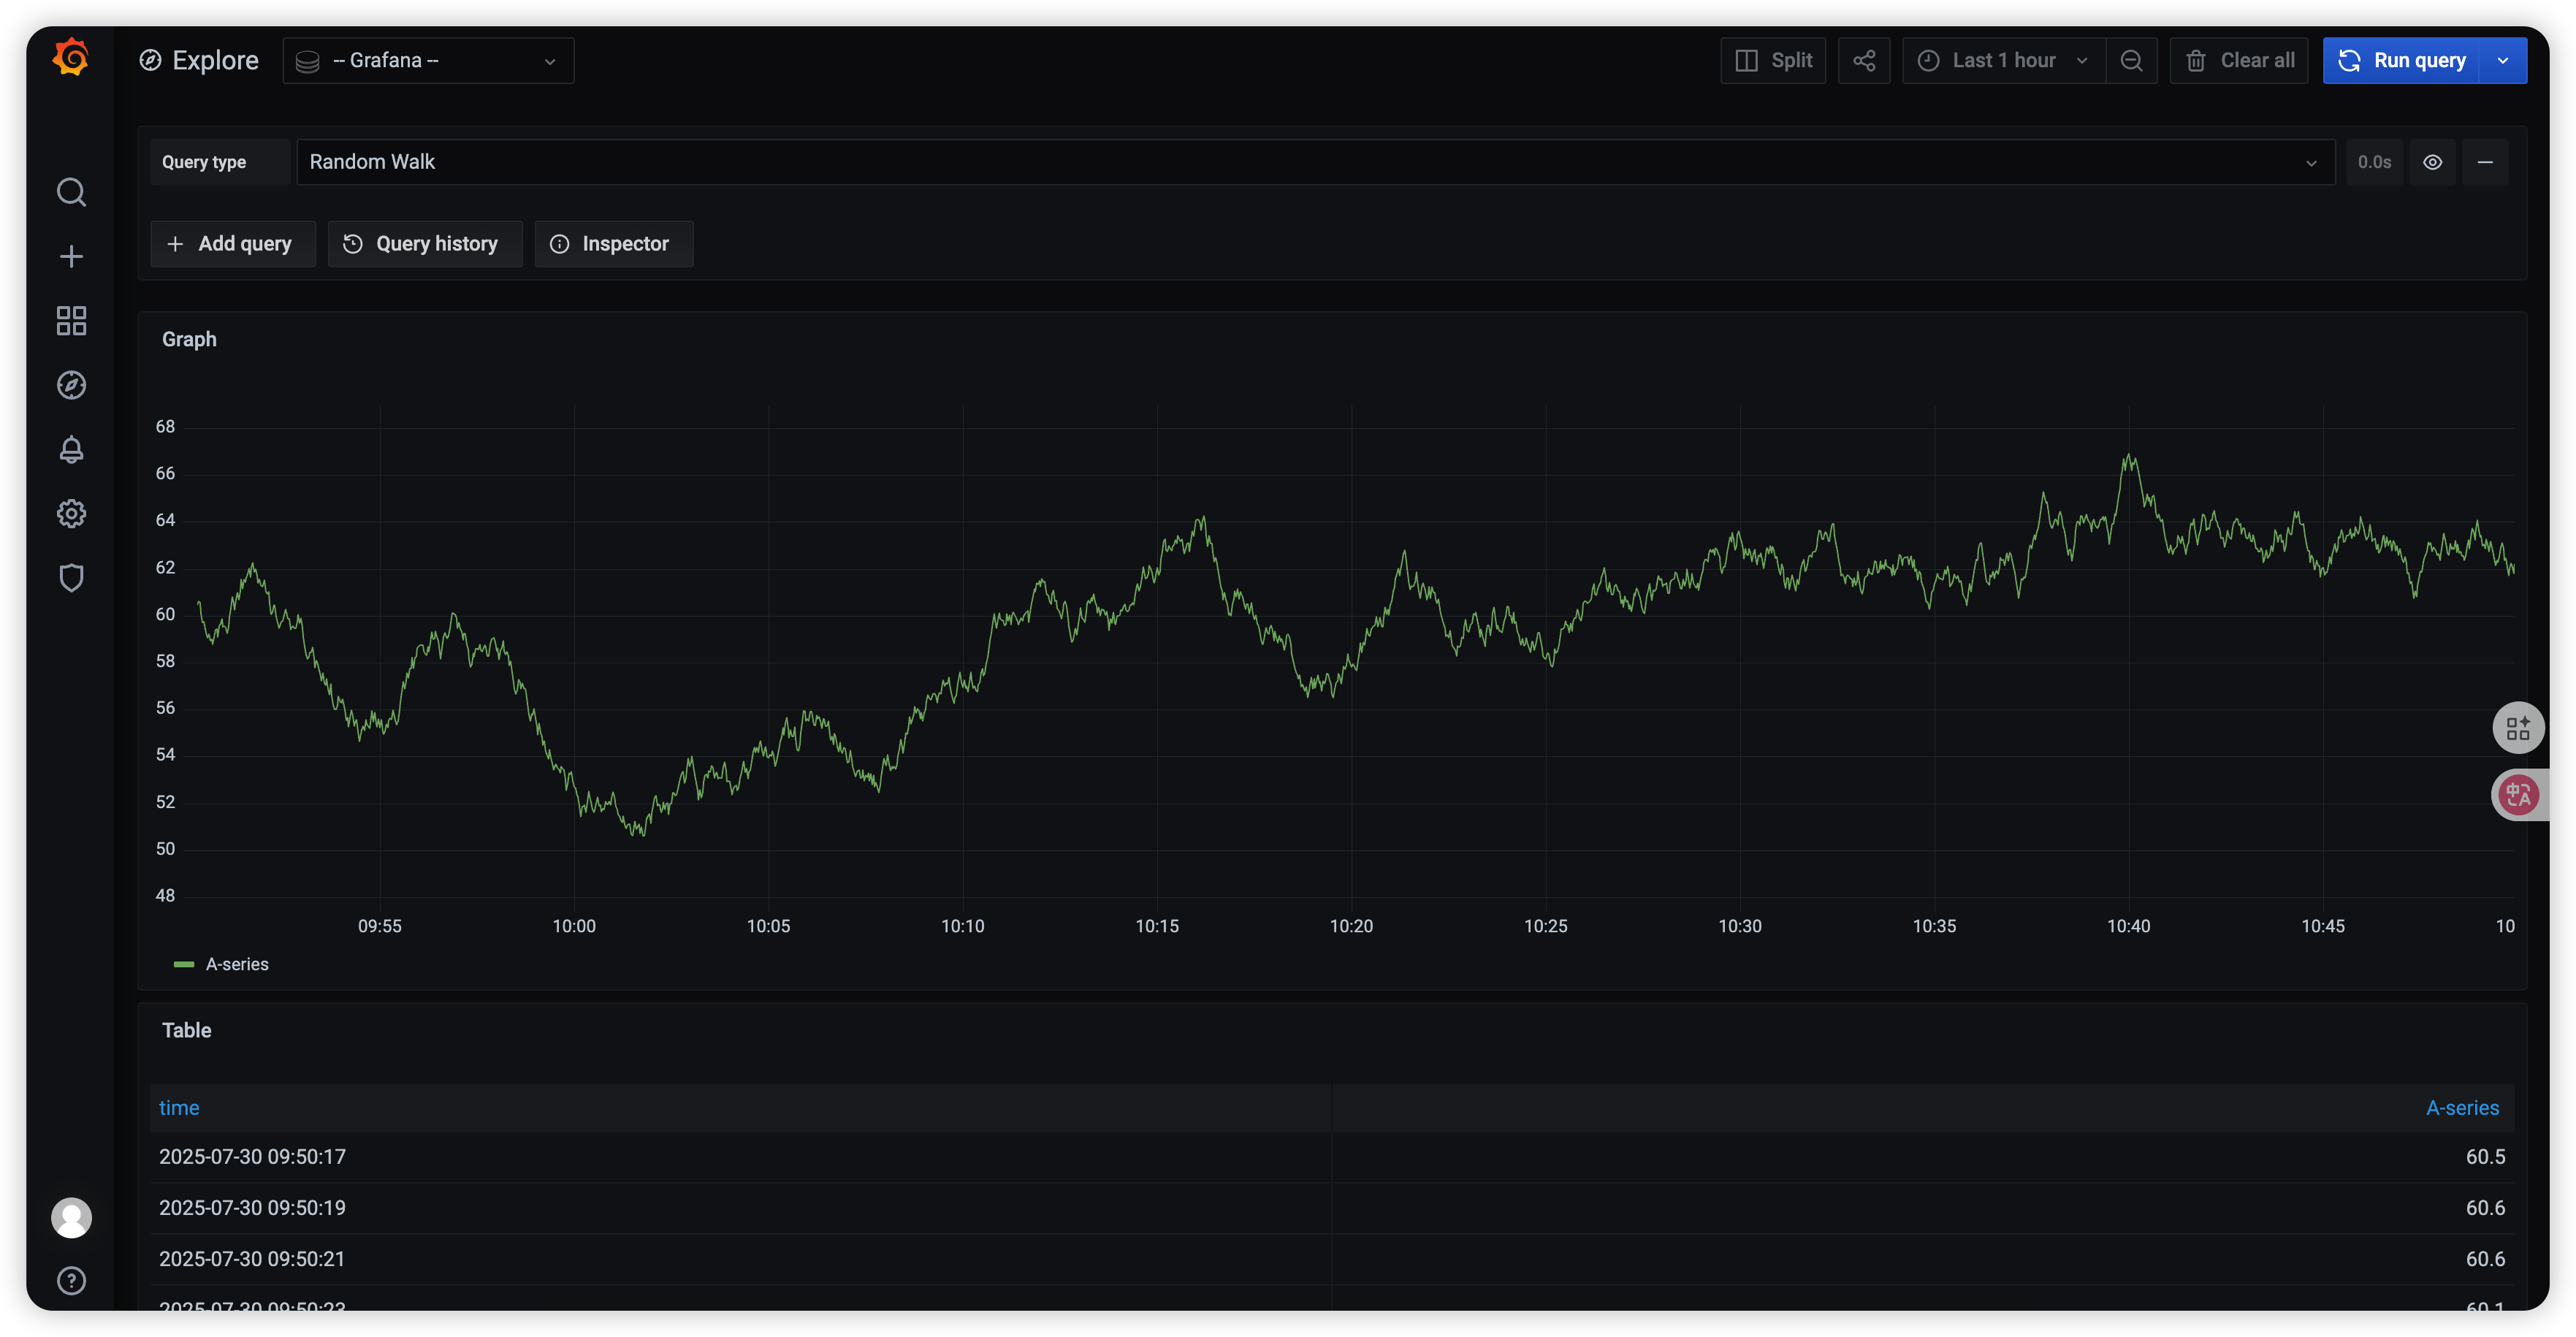Viewport: 2576px width, 1337px height.
Task: Toggle query visibility with eye icon
Action: pyautogui.click(x=2432, y=162)
